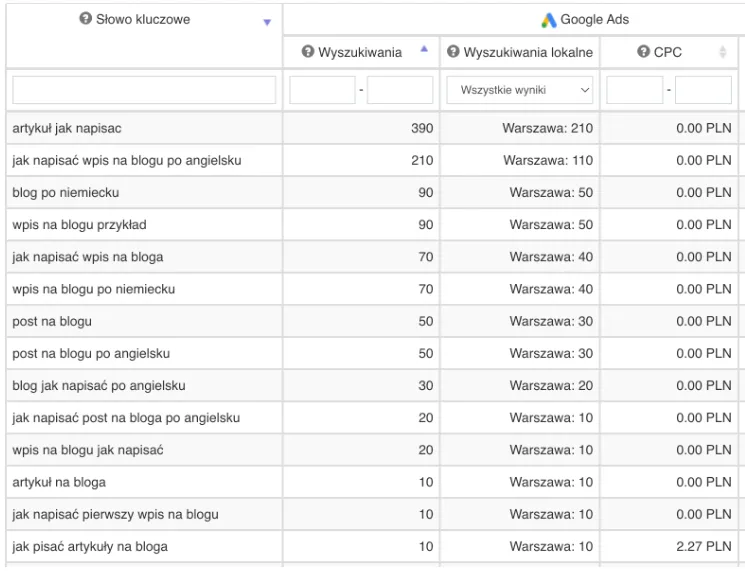Click help icon beside Wyszukiwania lokalne
The width and height of the screenshot is (745, 571).
click(x=453, y=52)
